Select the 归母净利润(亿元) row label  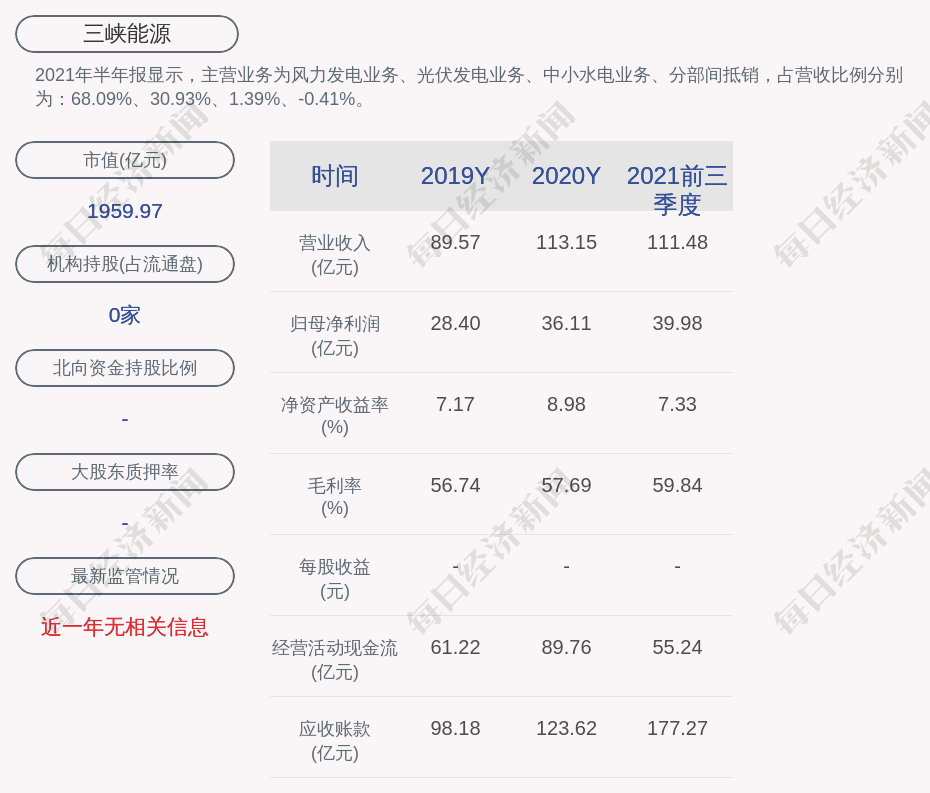click(x=335, y=336)
